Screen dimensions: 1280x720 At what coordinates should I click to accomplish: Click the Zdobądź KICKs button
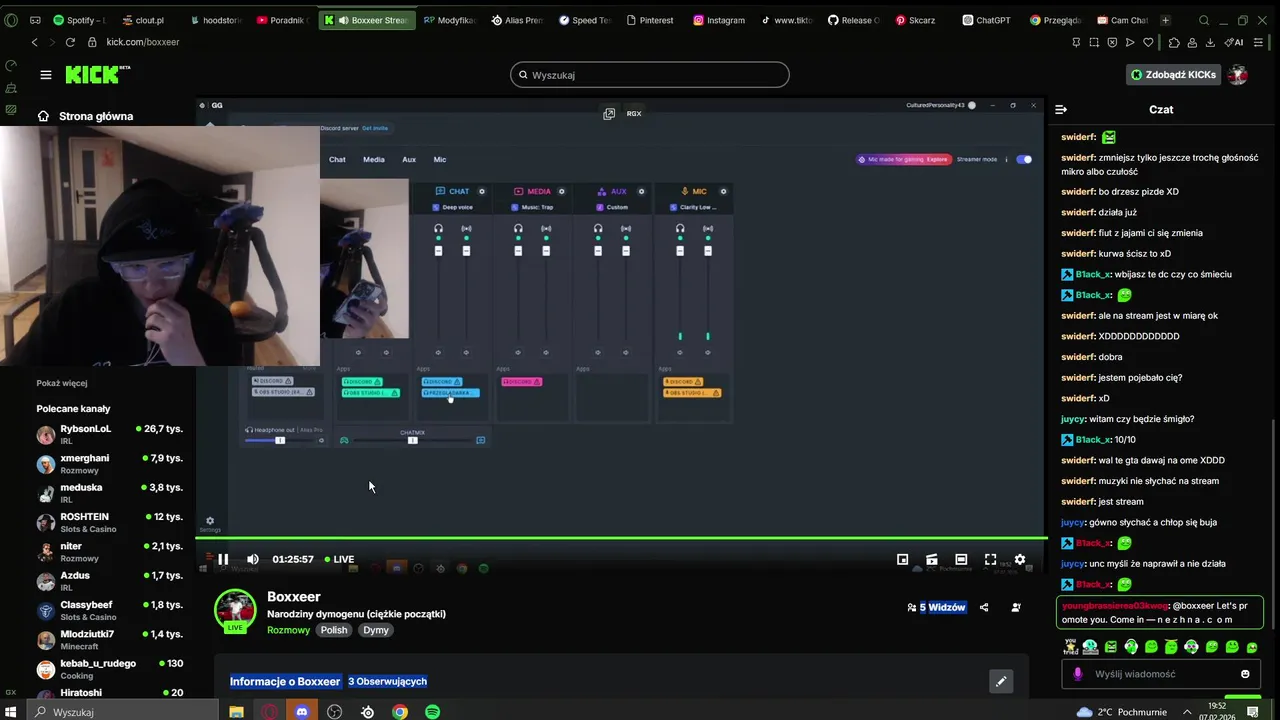point(1174,74)
